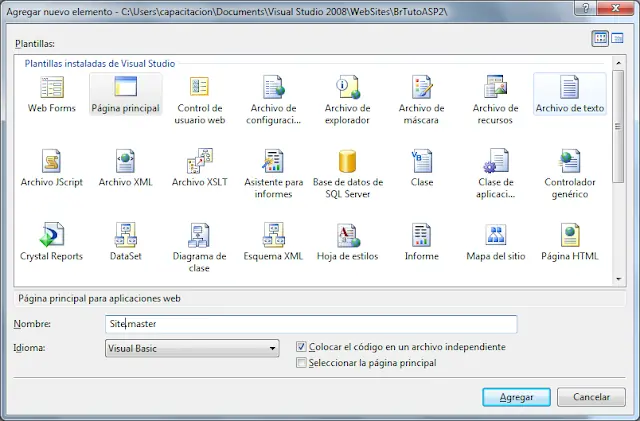Select Base de datos de SQL Server
The image size is (640, 421).
[348, 174]
